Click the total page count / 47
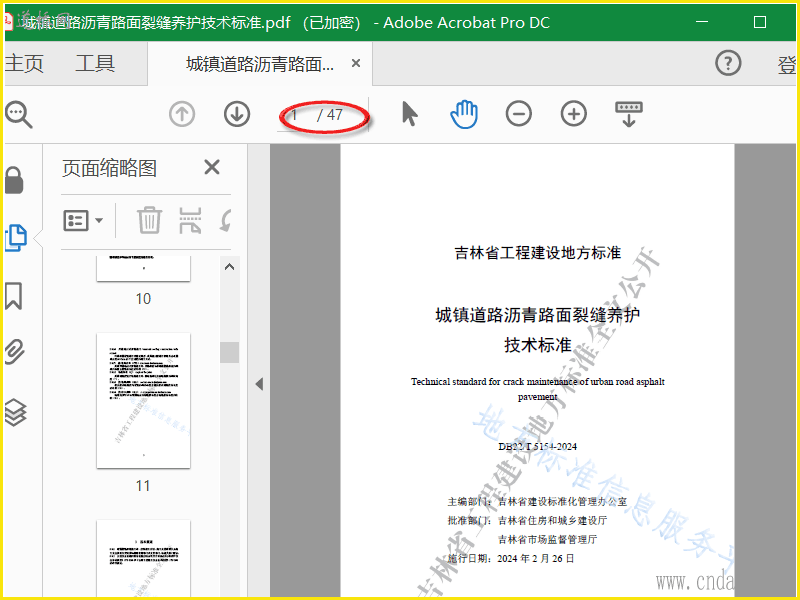800x600 pixels. click(x=330, y=115)
